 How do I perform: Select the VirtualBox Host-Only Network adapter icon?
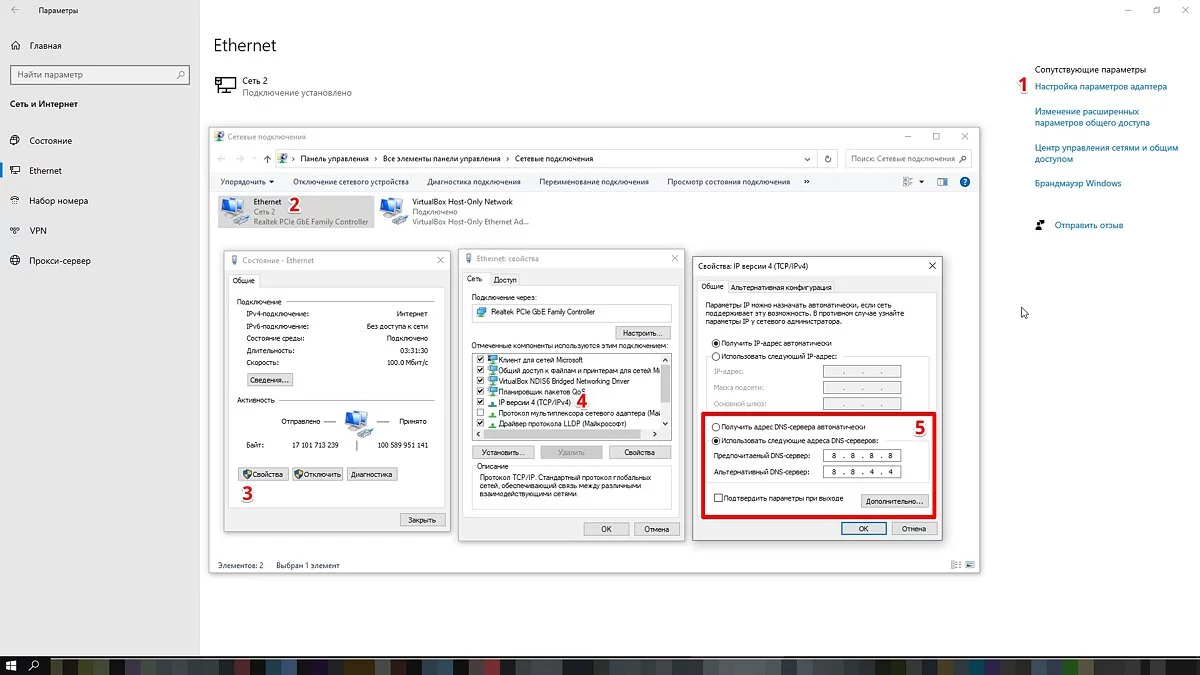tap(394, 209)
